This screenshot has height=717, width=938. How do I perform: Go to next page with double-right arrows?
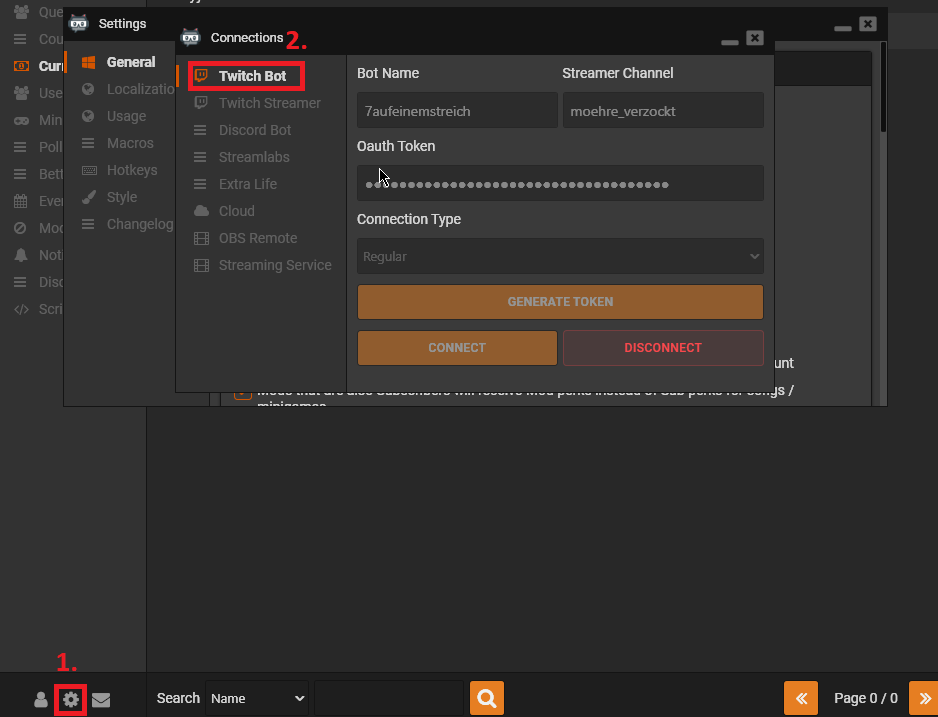[x=925, y=698]
